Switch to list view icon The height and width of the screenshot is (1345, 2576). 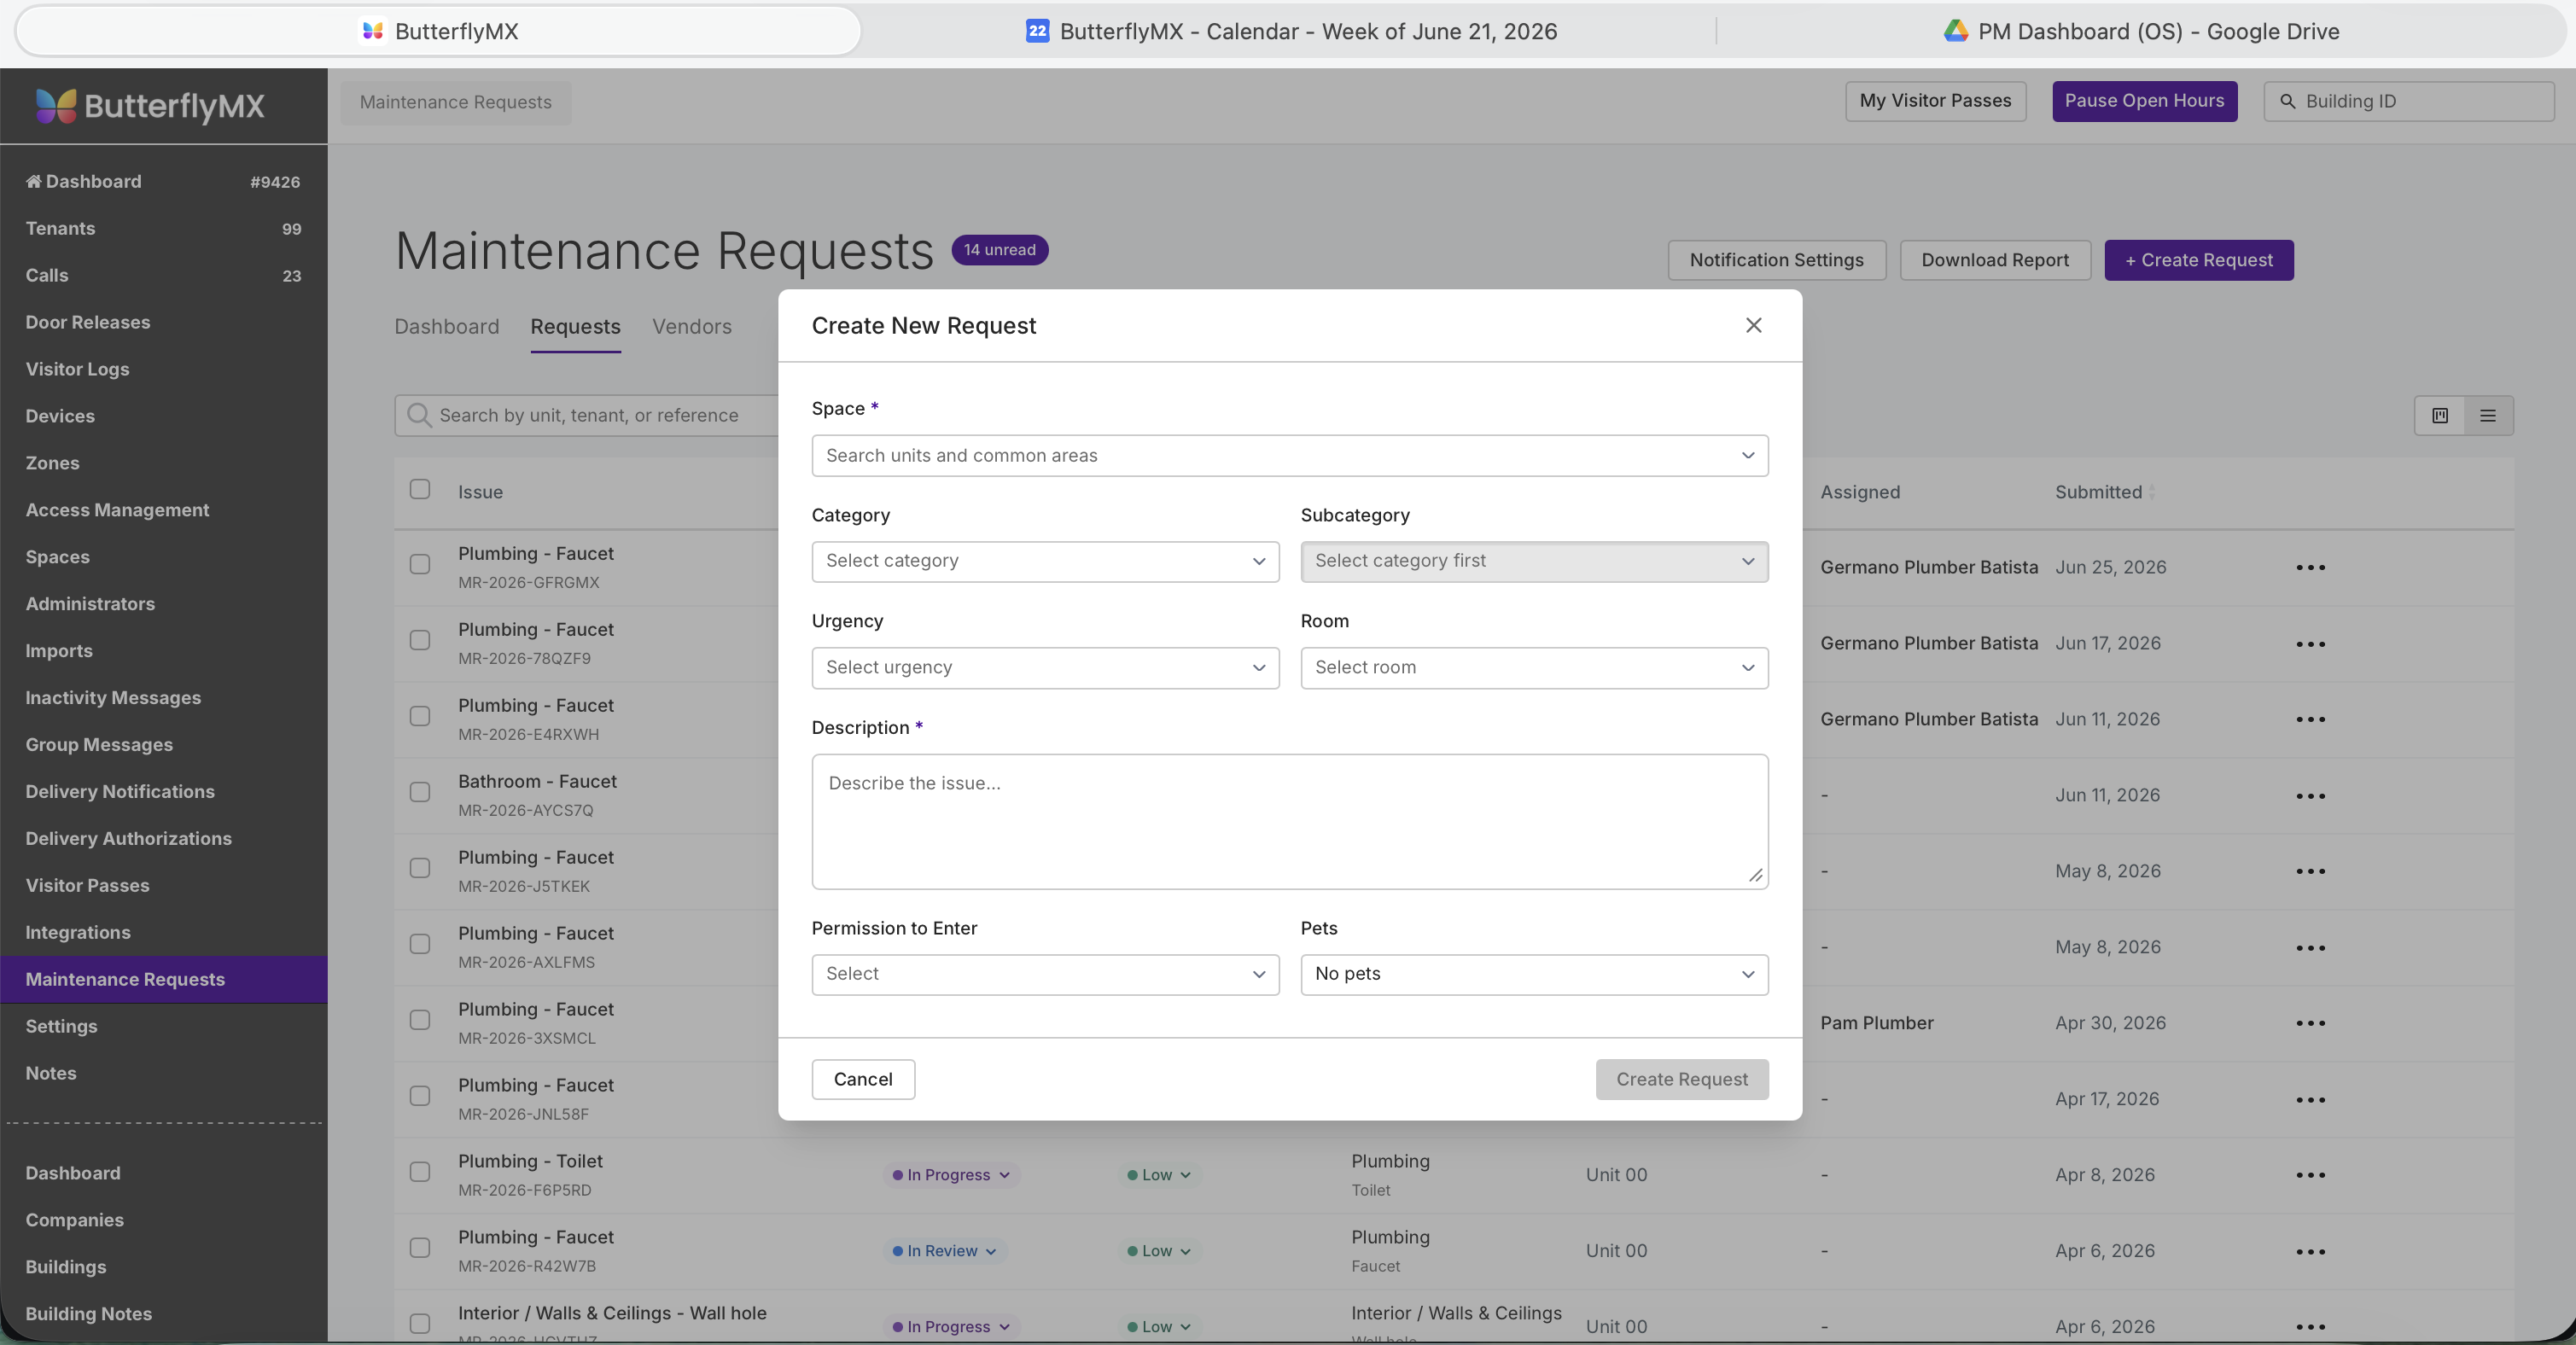(2488, 415)
